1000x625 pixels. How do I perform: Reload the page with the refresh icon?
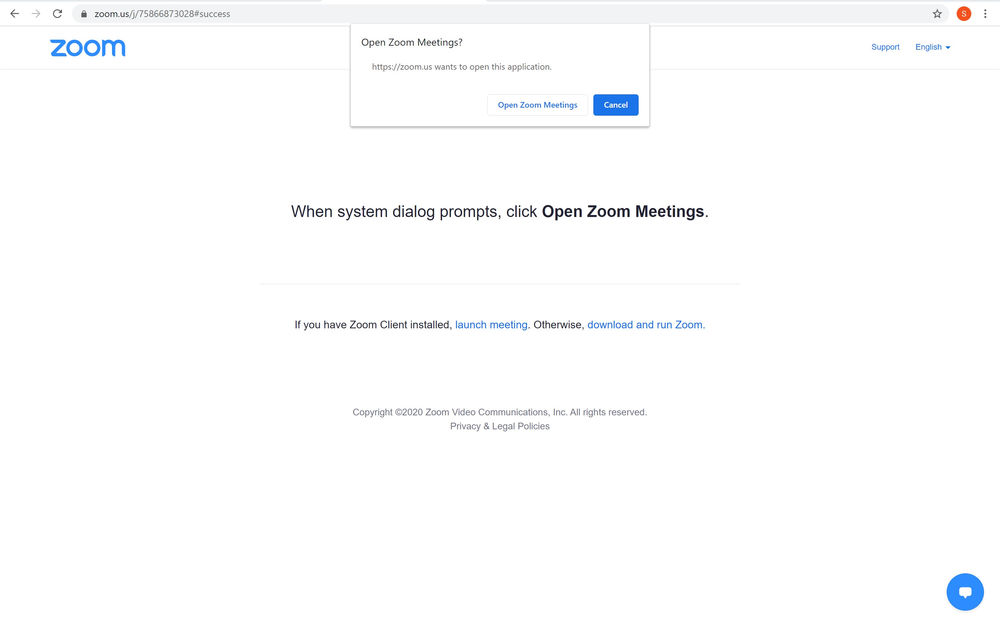point(57,13)
